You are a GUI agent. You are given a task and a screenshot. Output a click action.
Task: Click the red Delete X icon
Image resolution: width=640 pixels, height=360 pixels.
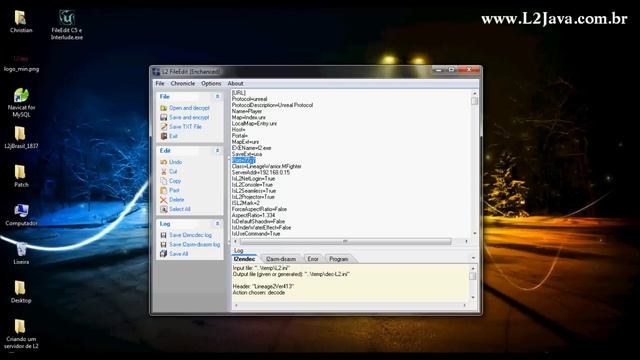164,200
